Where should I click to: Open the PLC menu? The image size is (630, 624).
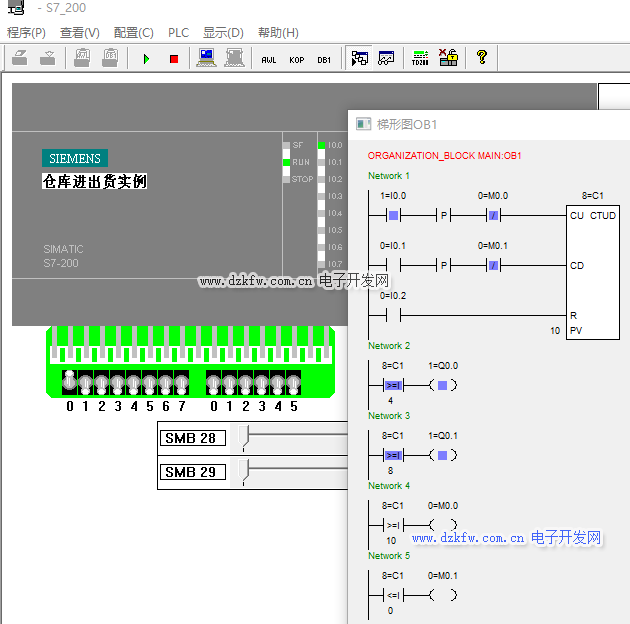178,32
